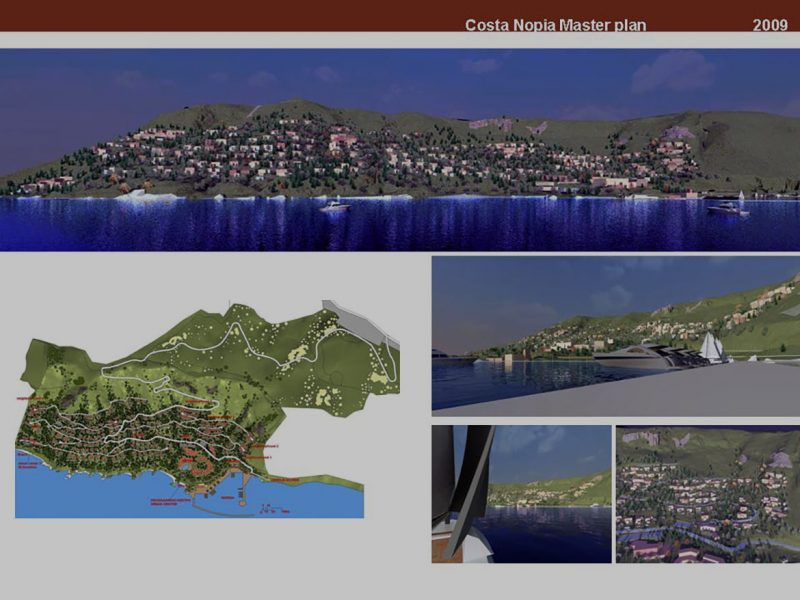Click the sailboat at panorama's right edge
This screenshot has width=800, height=600.
[x=739, y=196]
